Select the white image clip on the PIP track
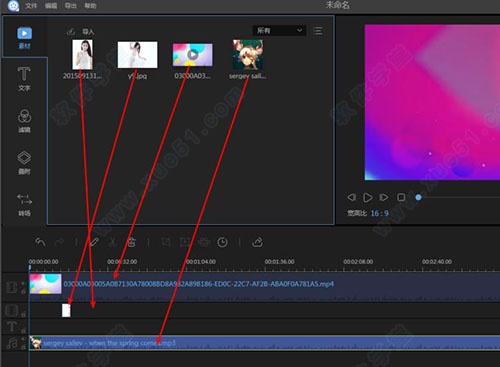This screenshot has width=500, height=367. point(66,310)
